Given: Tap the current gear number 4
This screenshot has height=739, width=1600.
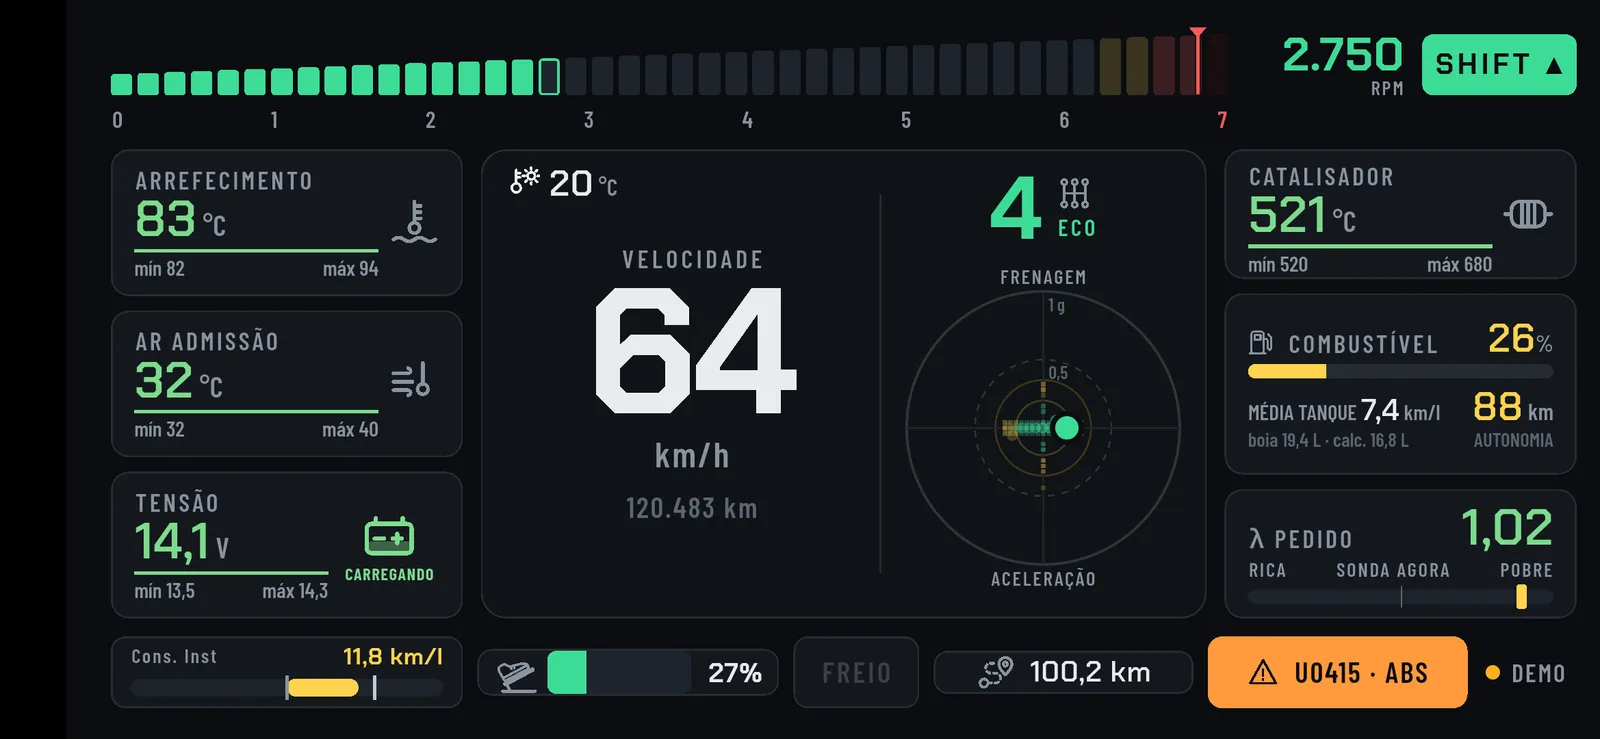Looking at the screenshot, I should tap(1016, 208).
